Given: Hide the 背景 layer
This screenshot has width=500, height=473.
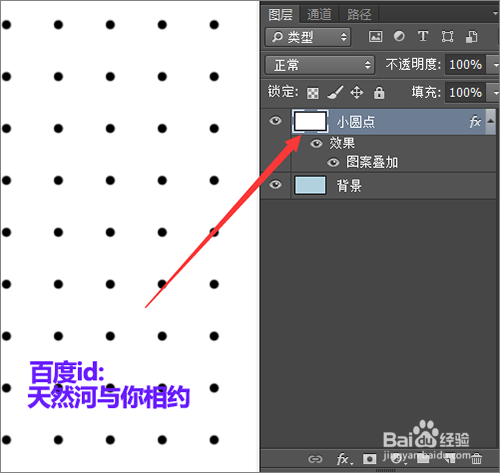Looking at the screenshot, I should [275, 184].
